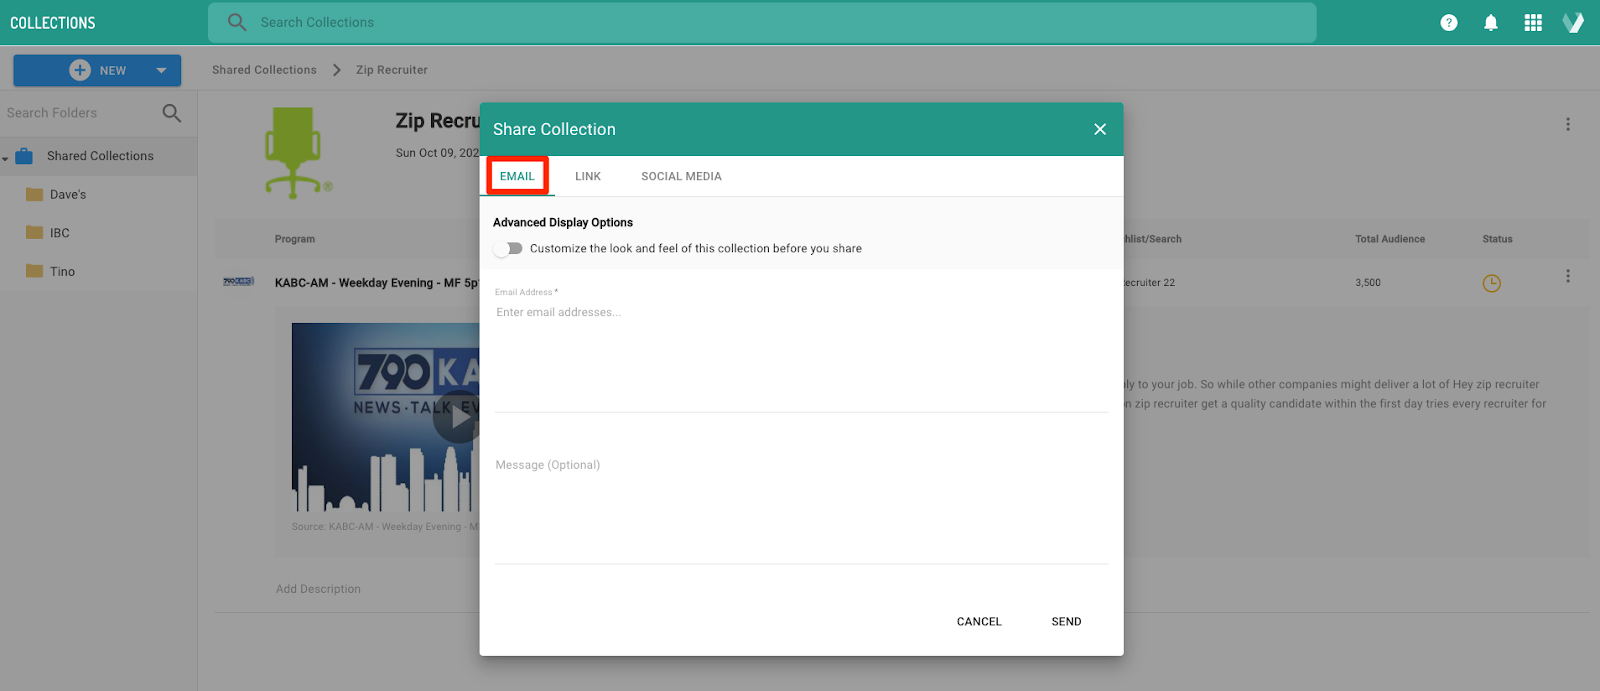Open collection options three-dot menu

point(1568,124)
